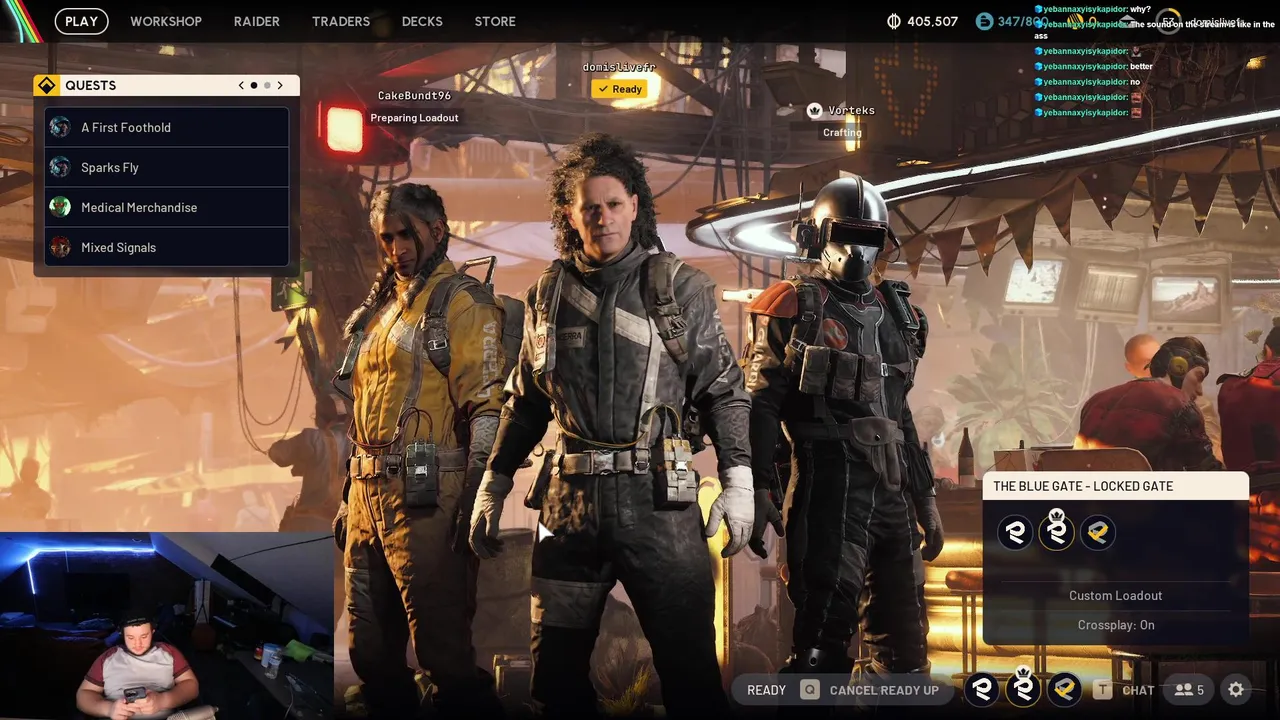Click the READY label in bottom bar
Viewport: 1280px width, 720px height.
(x=766, y=690)
